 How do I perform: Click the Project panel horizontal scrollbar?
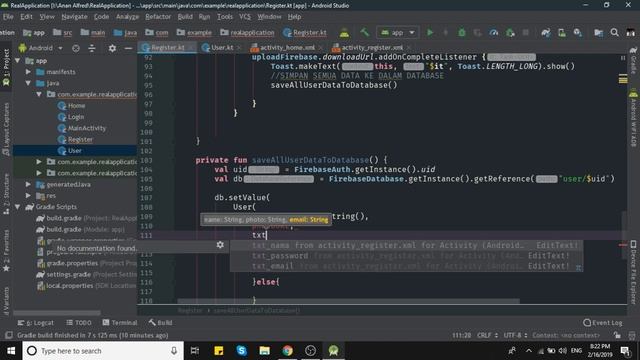coord(57,313)
